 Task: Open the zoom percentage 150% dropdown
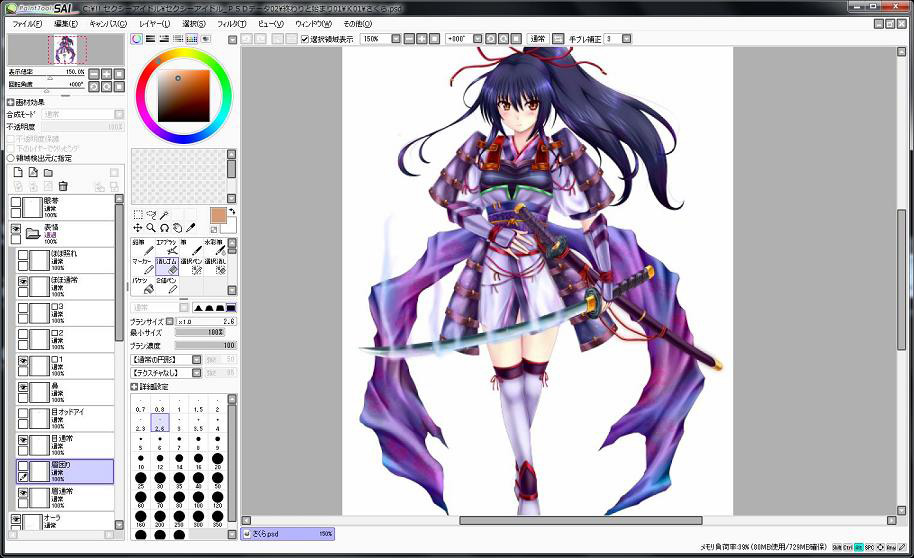click(x=396, y=39)
